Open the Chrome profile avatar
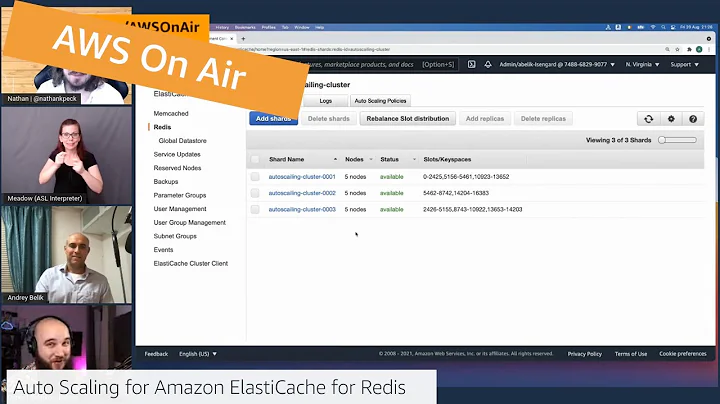Viewport: 720px width, 404px height. click(x=699, y=49)
